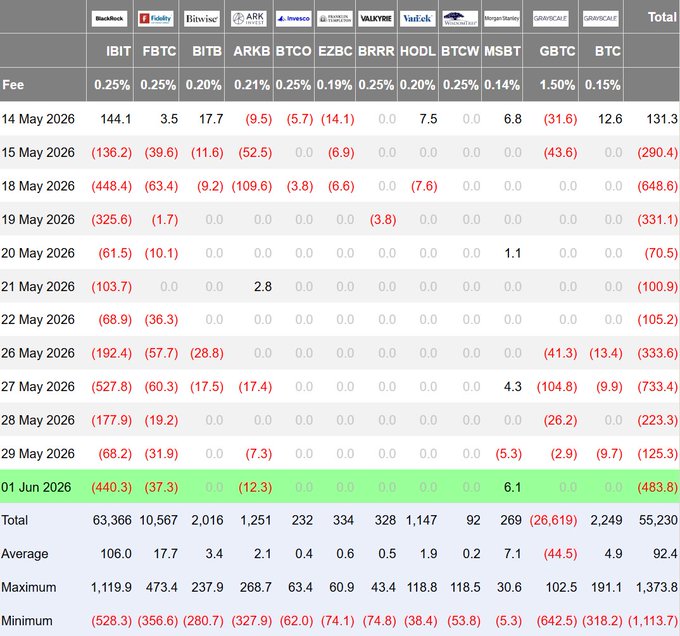Select the EZBC column header

coord(335,51)
